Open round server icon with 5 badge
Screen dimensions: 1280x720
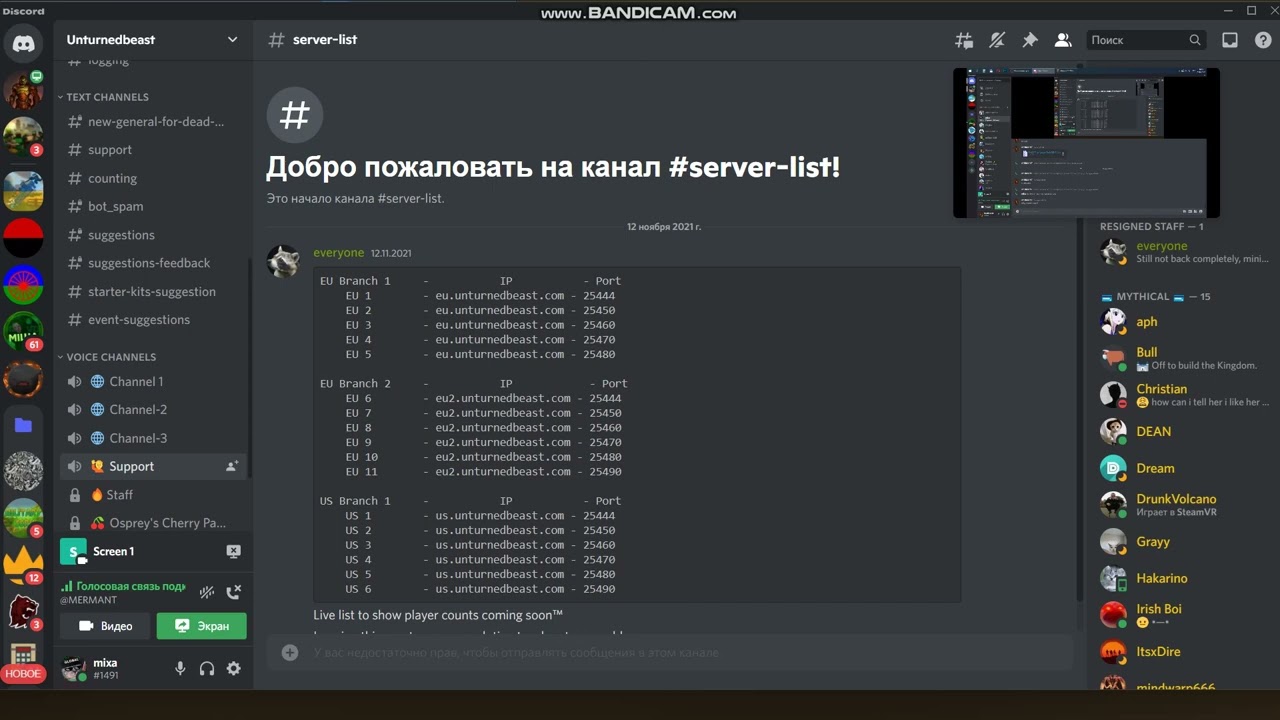23,518
